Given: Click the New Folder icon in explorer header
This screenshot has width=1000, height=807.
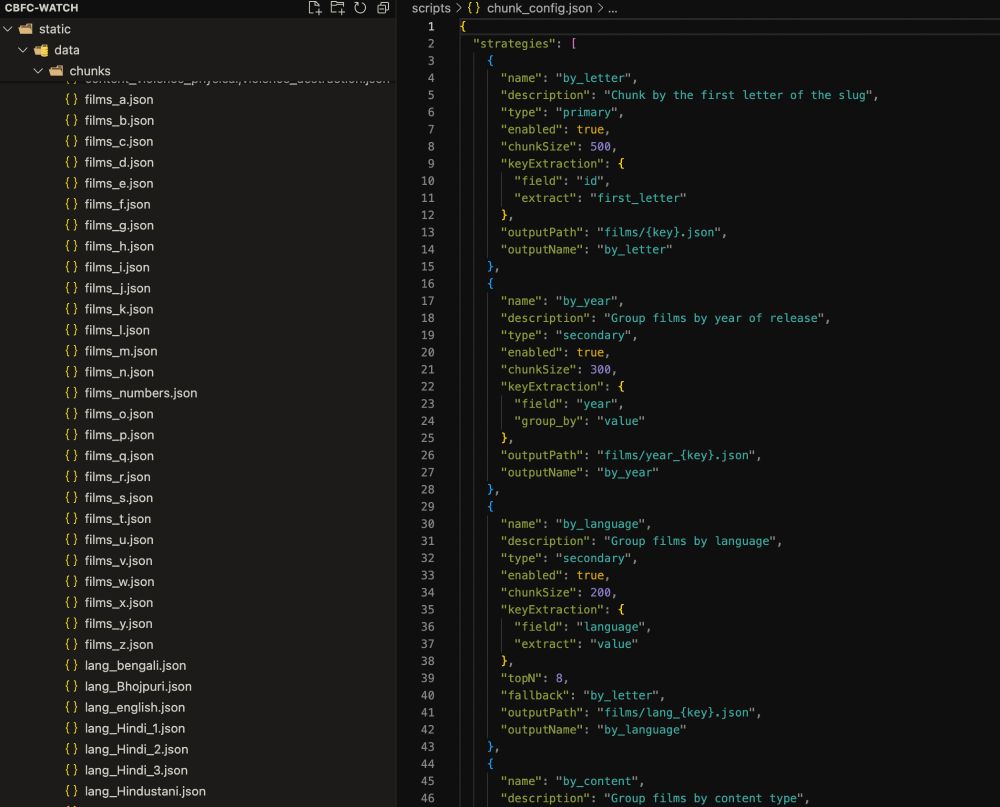Looking at the screenshot, I should [x=337, y=8].
